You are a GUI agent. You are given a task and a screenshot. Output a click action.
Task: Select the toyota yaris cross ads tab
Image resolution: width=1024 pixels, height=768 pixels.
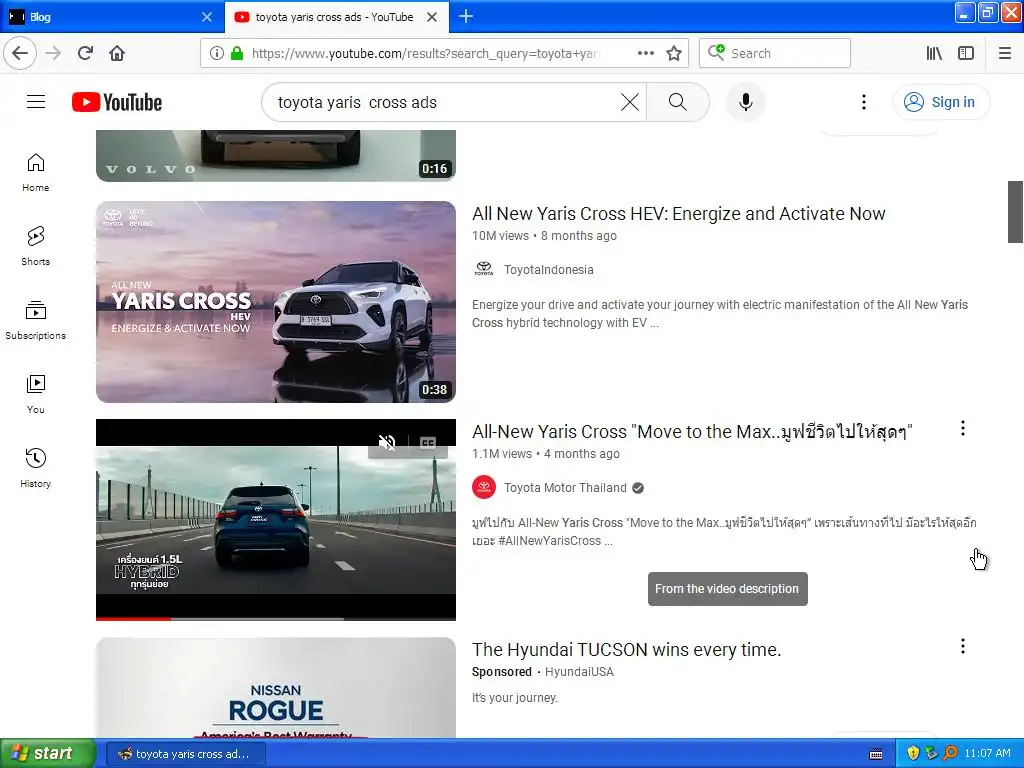click(x=336, y=17)
